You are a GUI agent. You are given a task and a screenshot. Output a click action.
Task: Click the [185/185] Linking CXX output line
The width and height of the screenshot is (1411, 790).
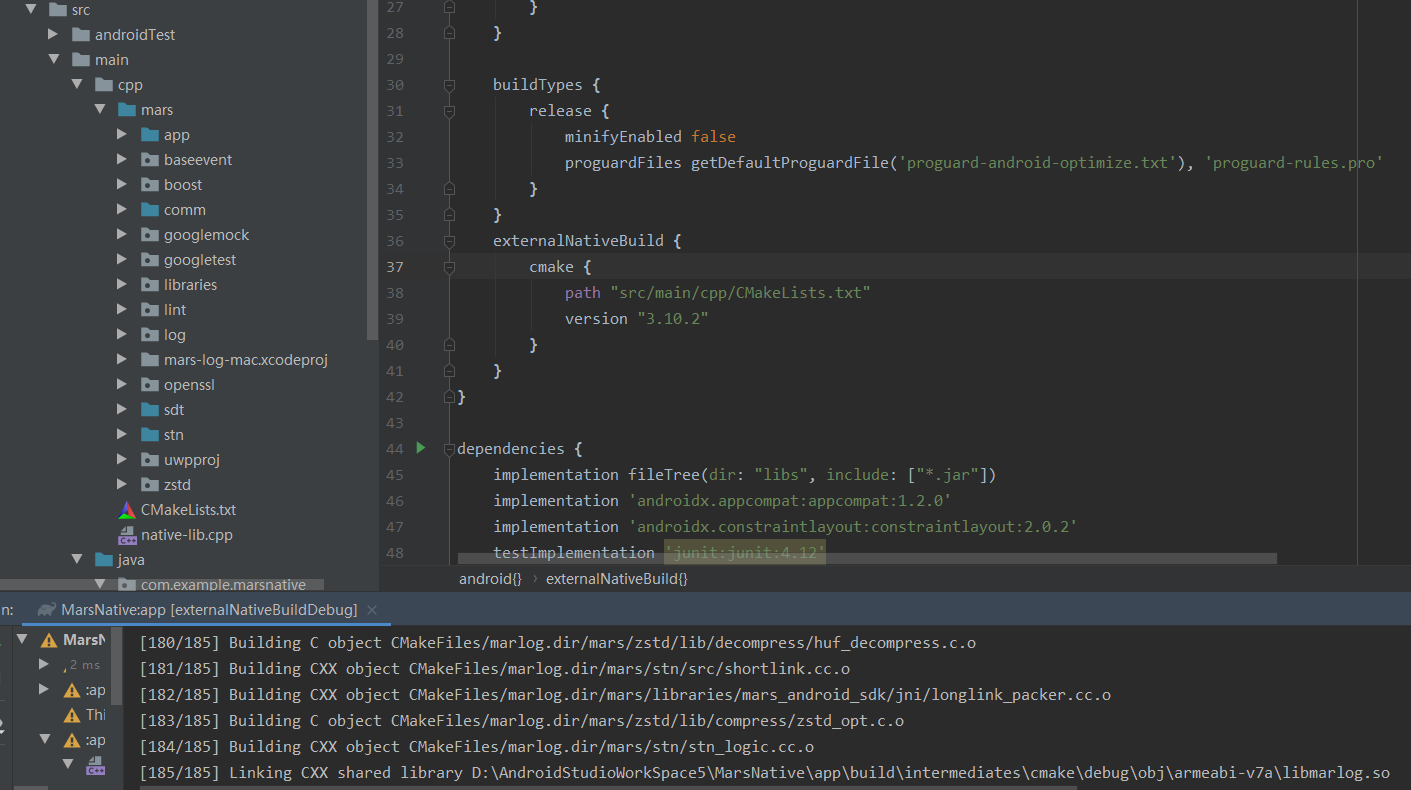point(764,773)
